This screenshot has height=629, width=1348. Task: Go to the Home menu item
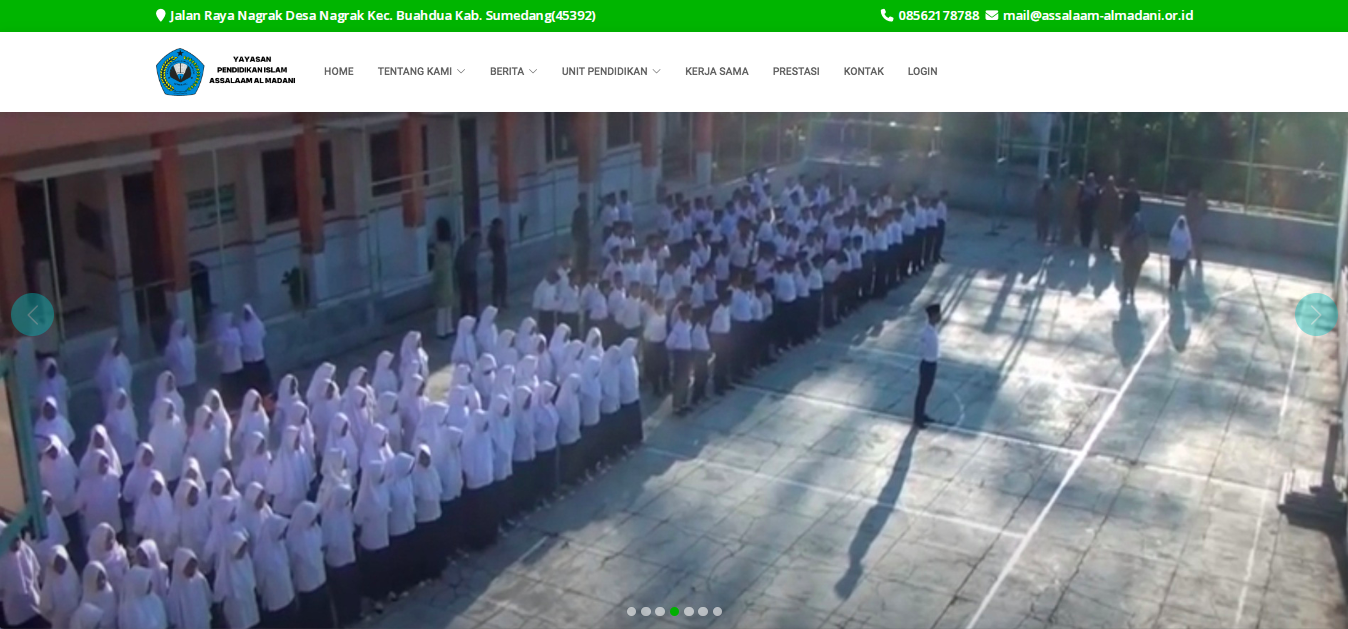pyautogui.click(x=338, y=72)
